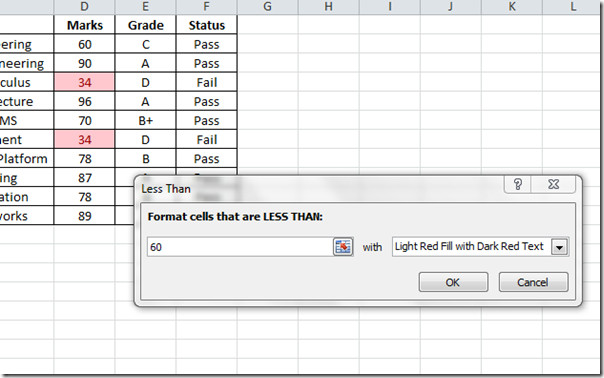Click the Grade cell showing B

146,159
